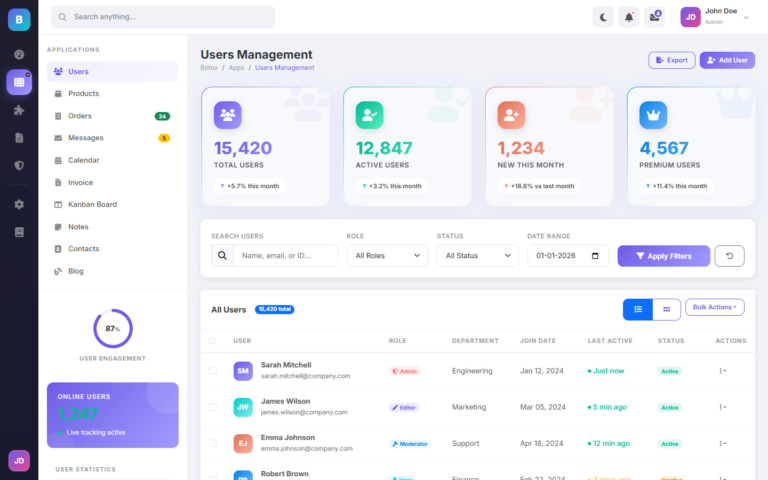768x480 pixels.
Task: Tick the select-all checkbox in table header
Action: [x=212, y=341]
